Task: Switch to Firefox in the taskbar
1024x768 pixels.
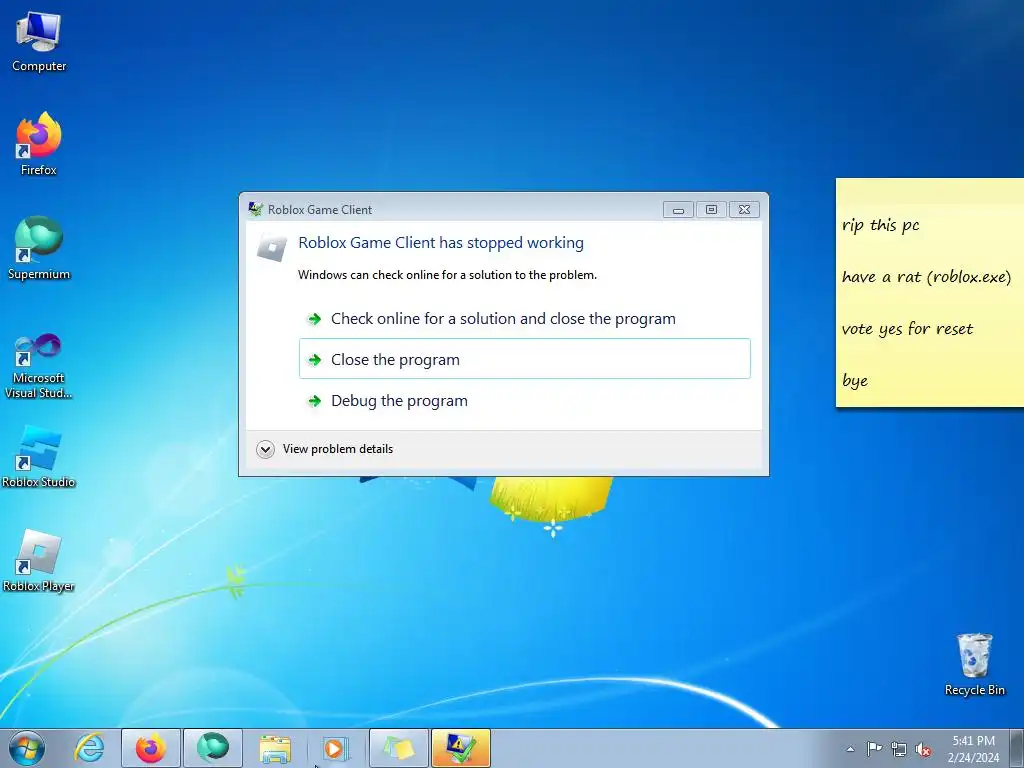Action: coord(151,748)
